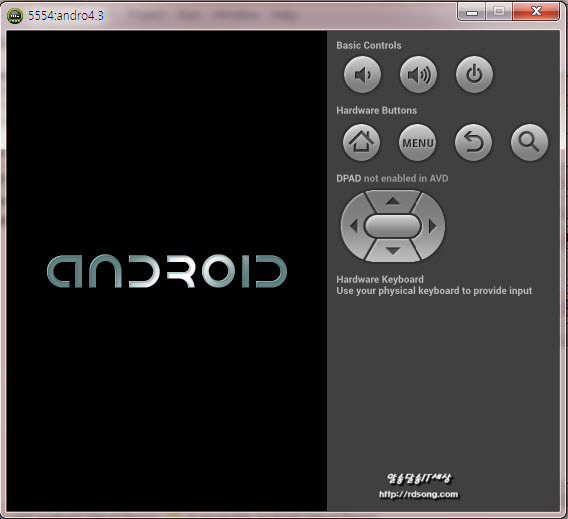Image resolution: width=568 pixels, height=519 pixels.
Task: Click the 'Basic Controls' heading text
Action: 369,45
